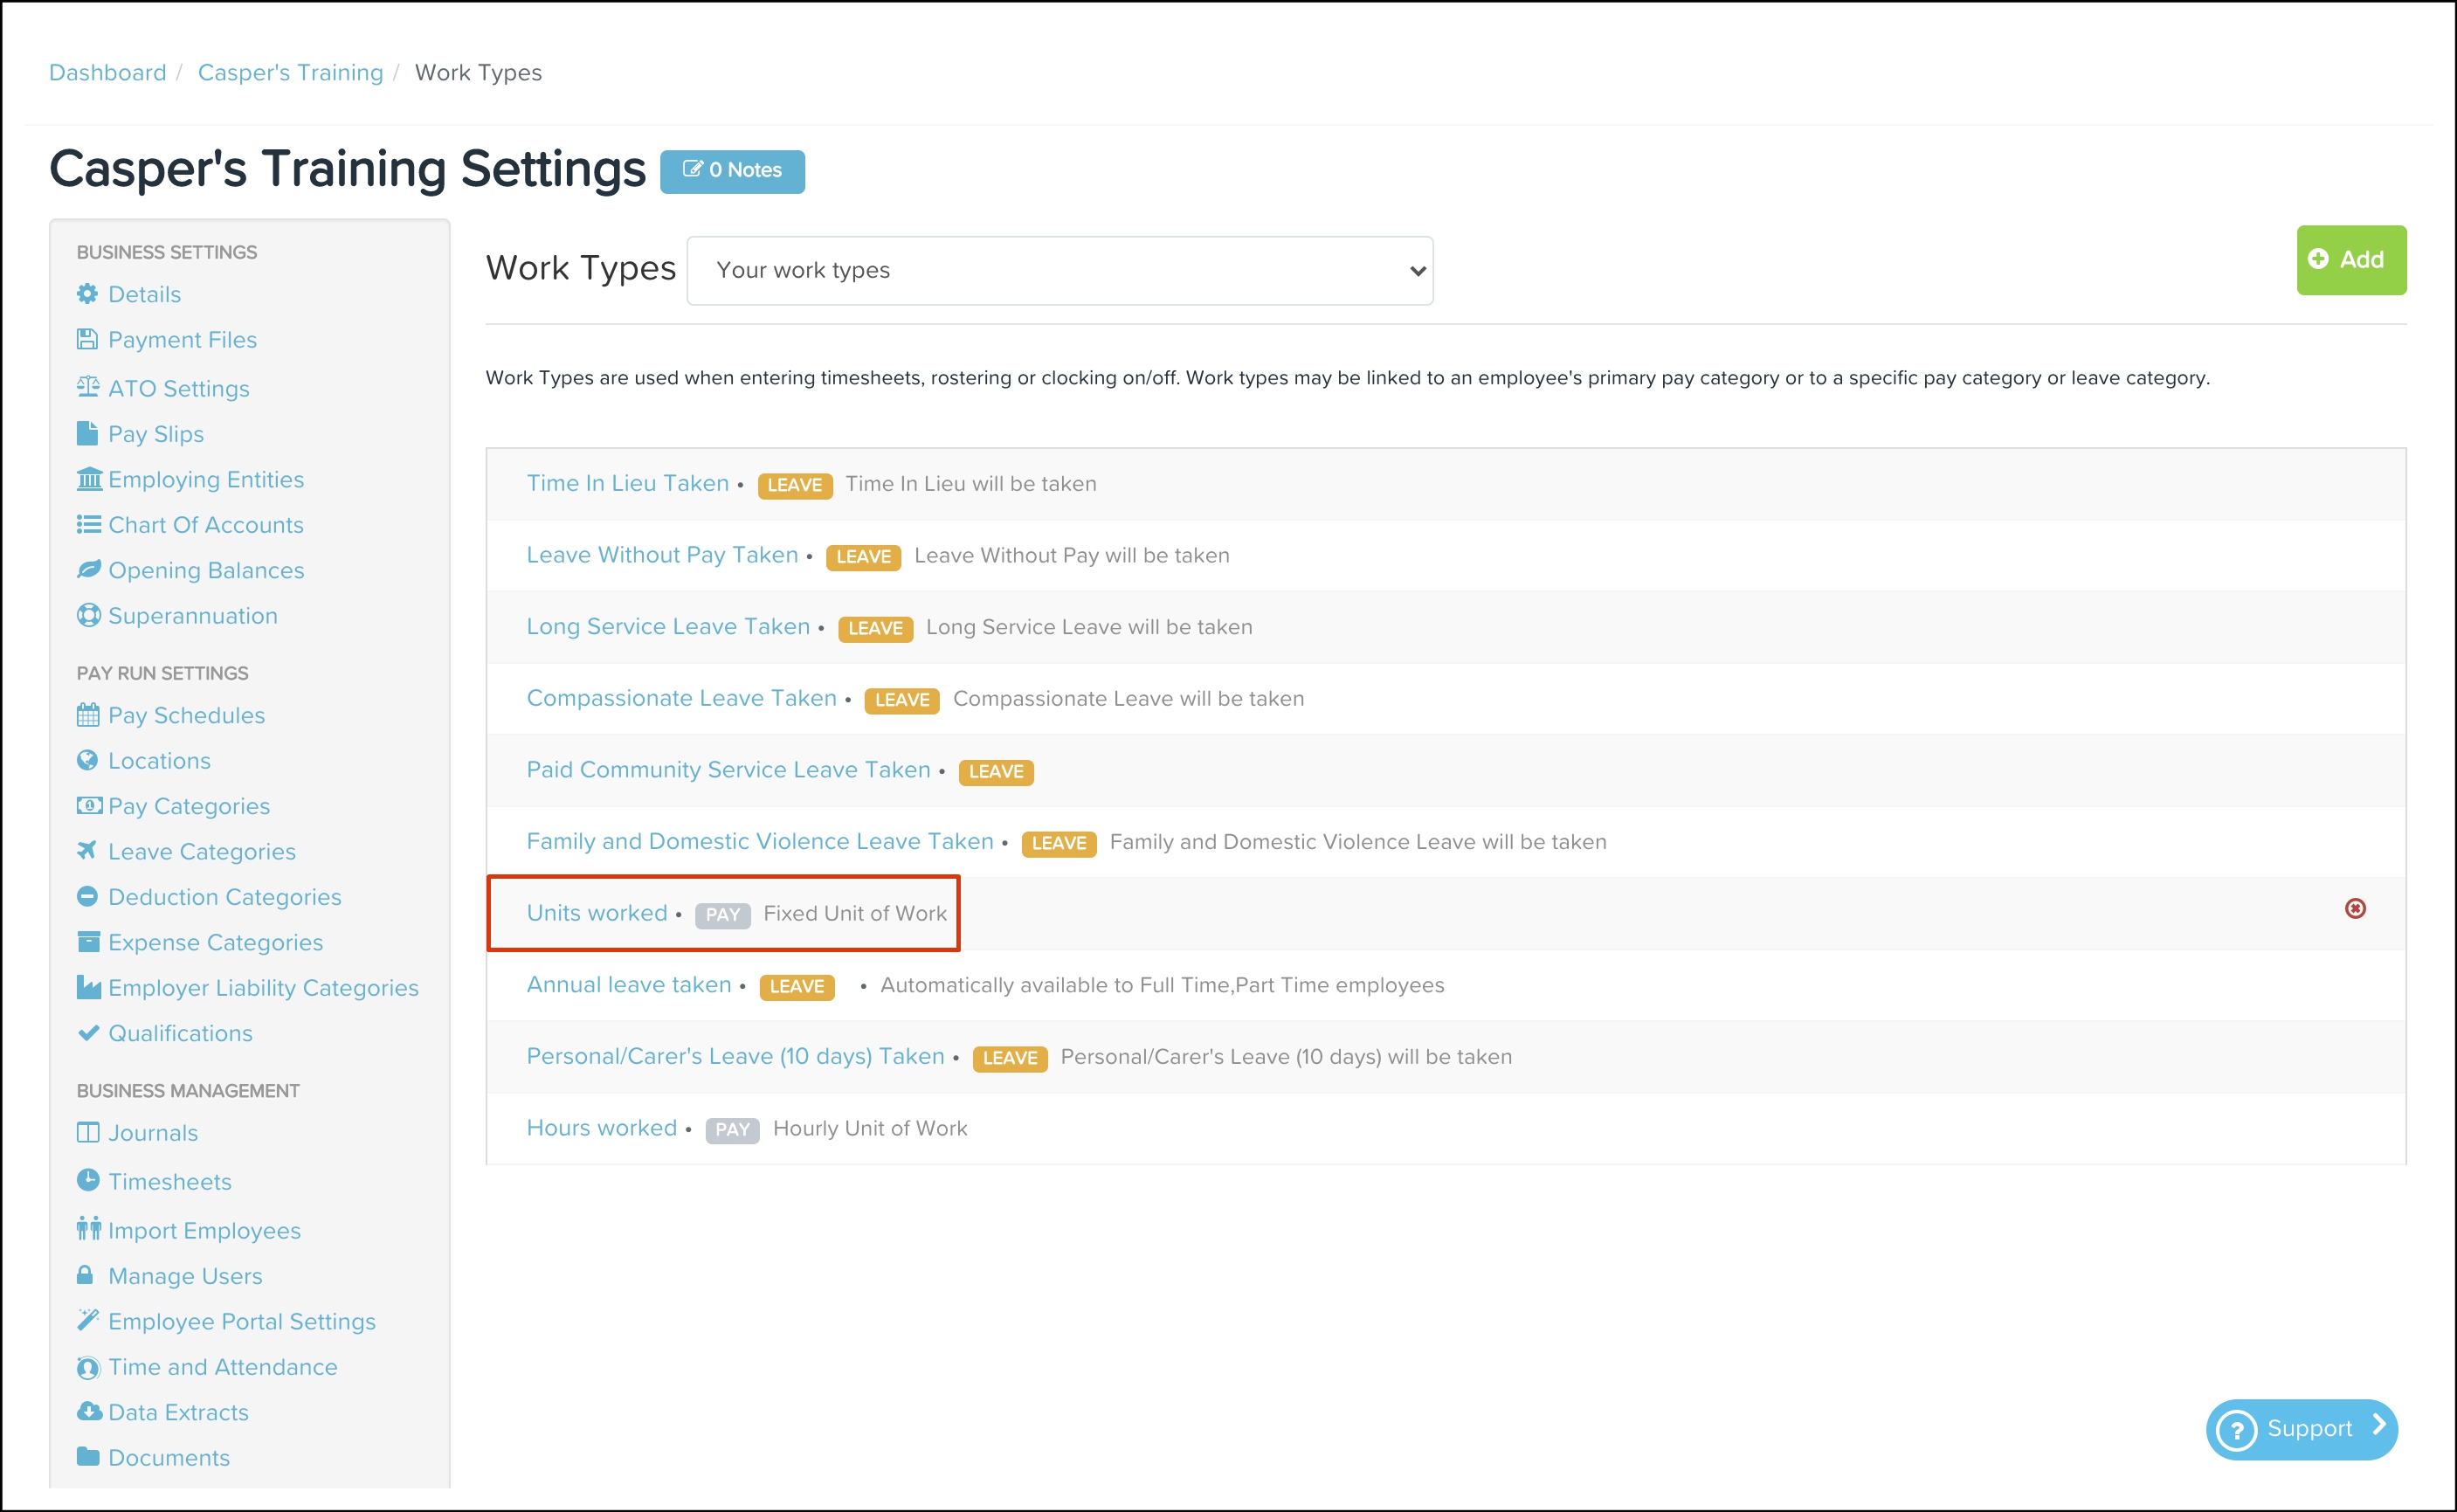Navigate to Pay Categories settings
Screen dimensions: 2457x1512
pos(189,806)
